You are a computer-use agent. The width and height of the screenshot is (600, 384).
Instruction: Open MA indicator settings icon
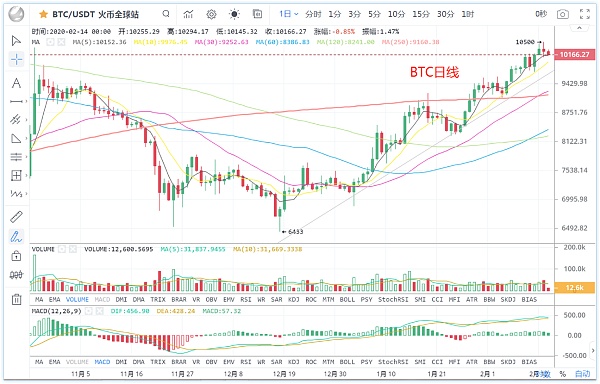click(51, 42)
